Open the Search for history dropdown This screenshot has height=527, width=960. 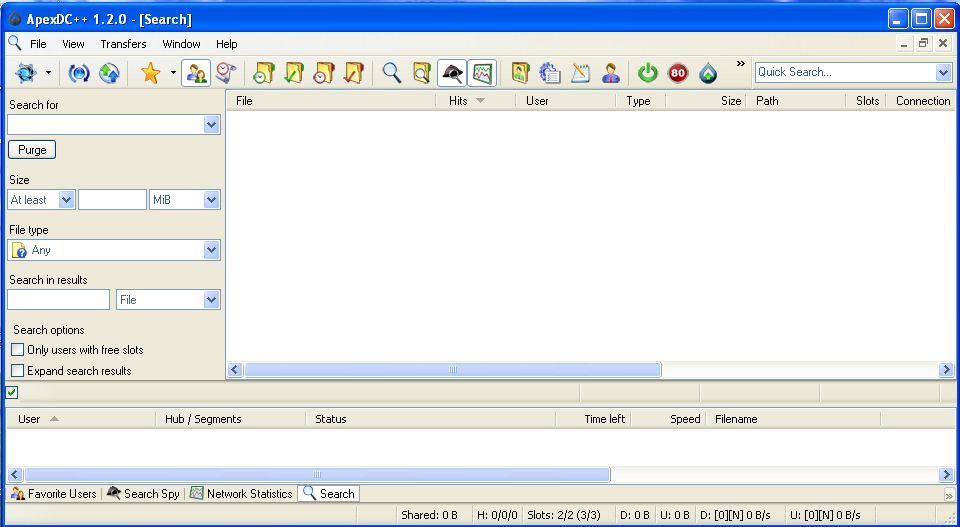click(212, 125)
